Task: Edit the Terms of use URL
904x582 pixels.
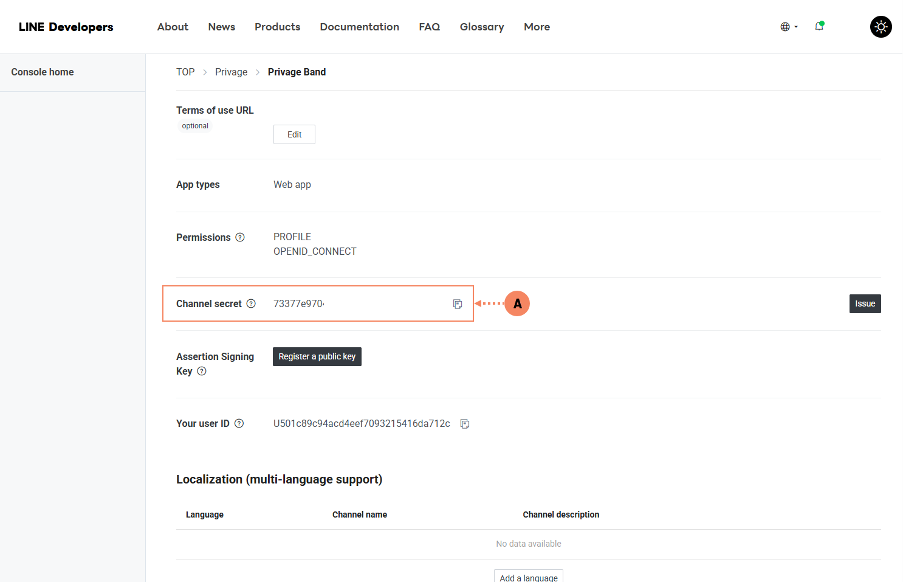Action: coord(294,134)
